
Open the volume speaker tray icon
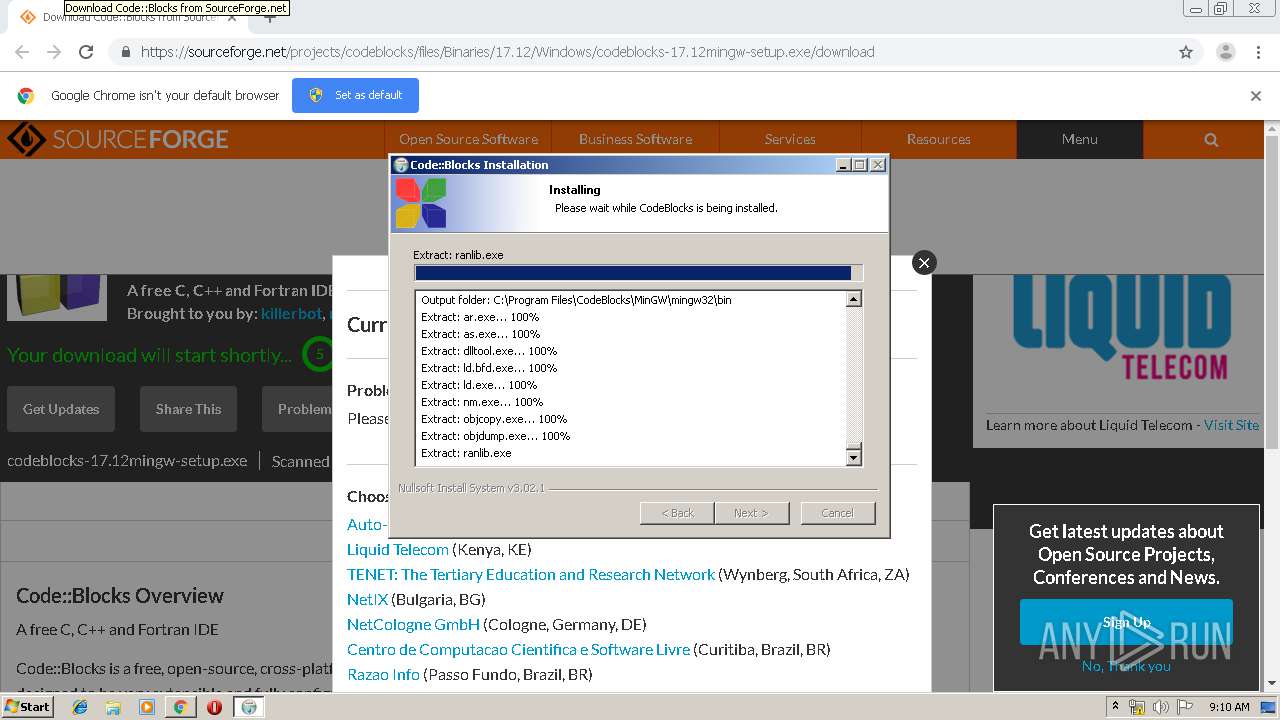click(x=1162, y=707)
